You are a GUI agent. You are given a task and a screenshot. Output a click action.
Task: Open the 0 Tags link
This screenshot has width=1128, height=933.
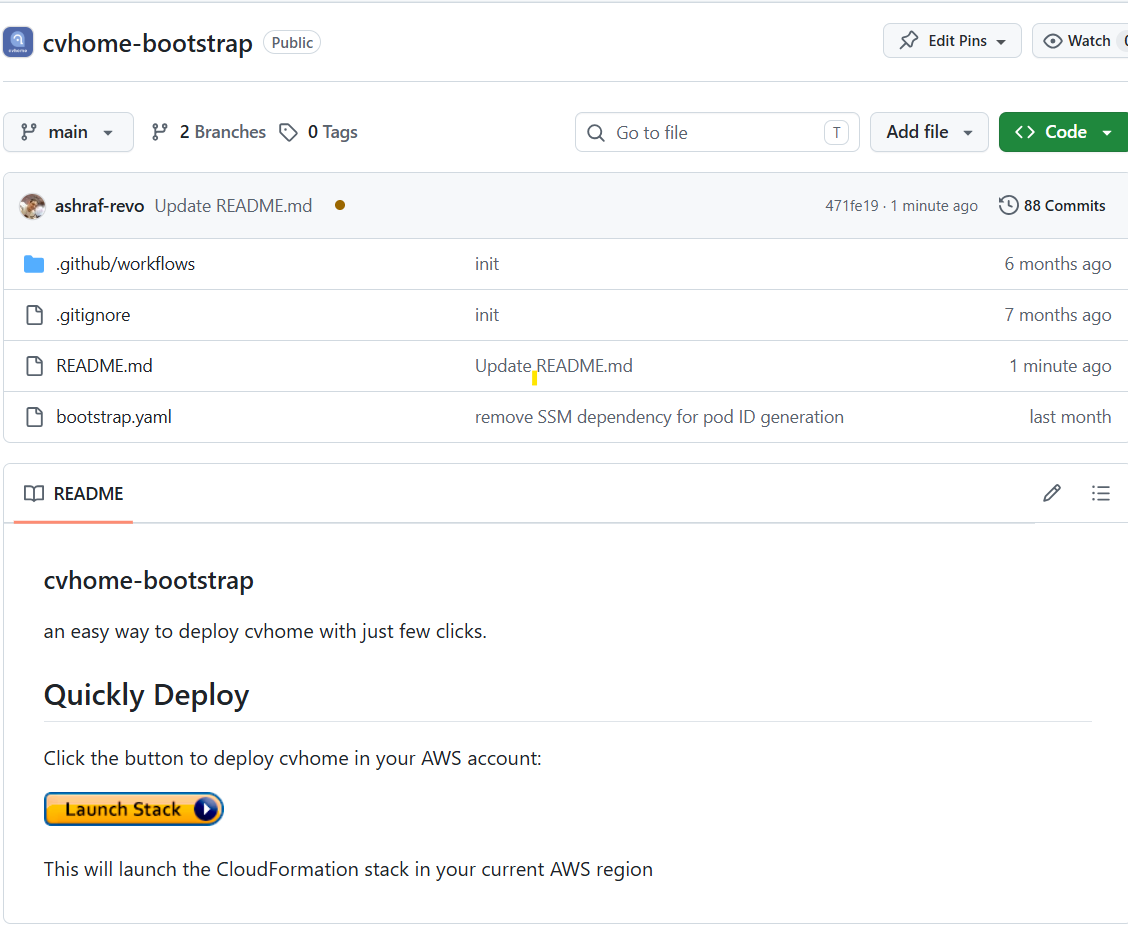click(x=319, y=132)
